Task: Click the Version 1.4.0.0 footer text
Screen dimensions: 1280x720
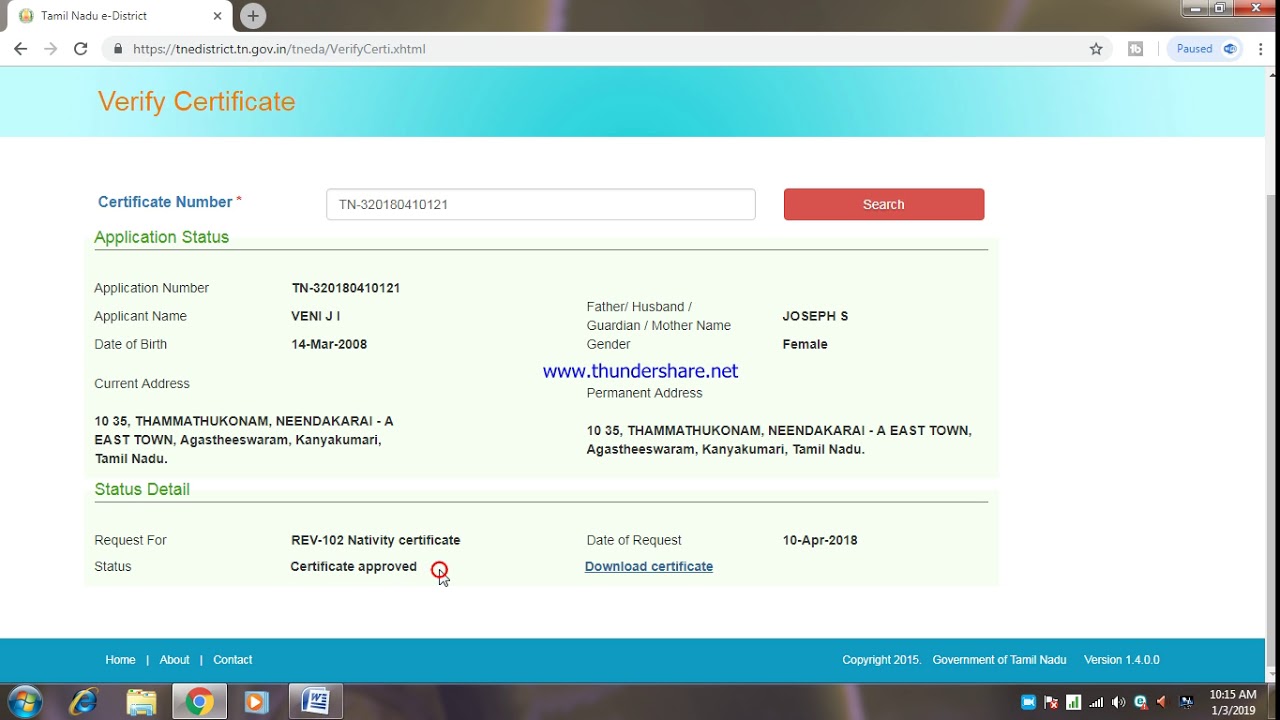Action: point(1122,660)
